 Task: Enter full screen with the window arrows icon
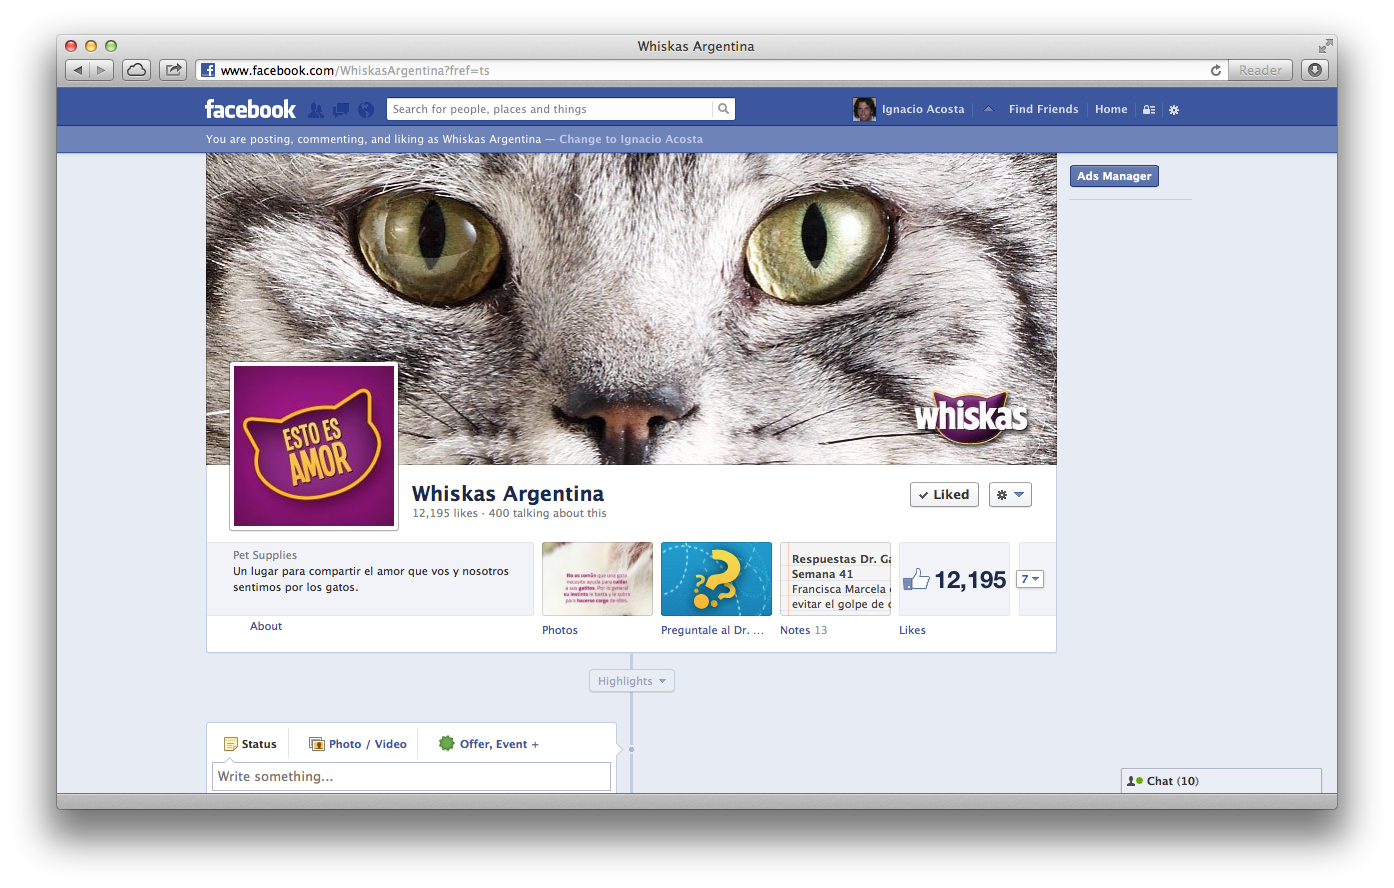pos(1325,46)
